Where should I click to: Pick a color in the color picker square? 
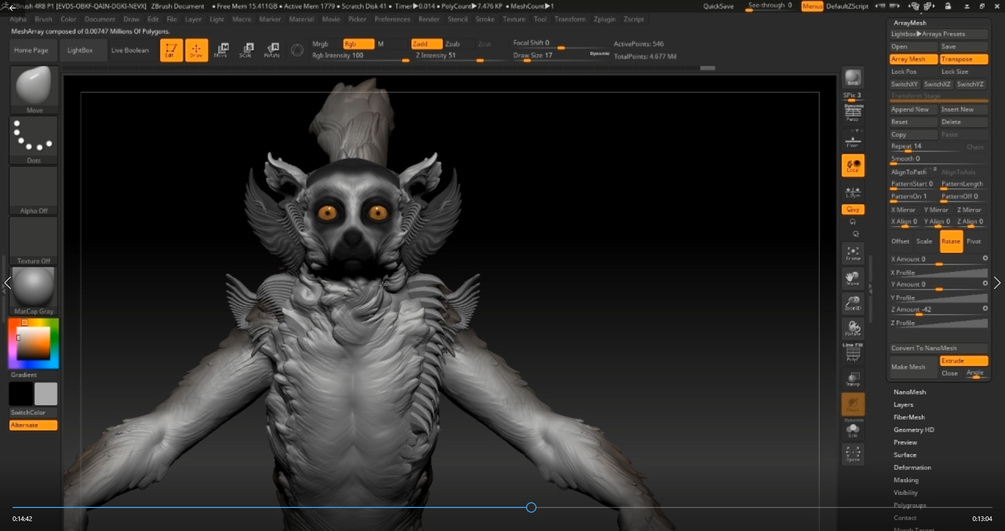(x=33, y=343)
